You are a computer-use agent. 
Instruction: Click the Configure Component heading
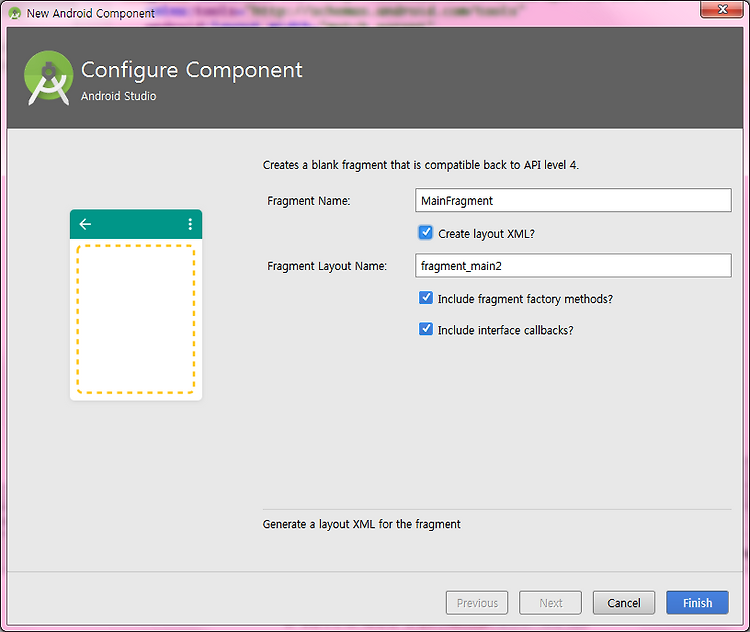click(x=191, y=70)
